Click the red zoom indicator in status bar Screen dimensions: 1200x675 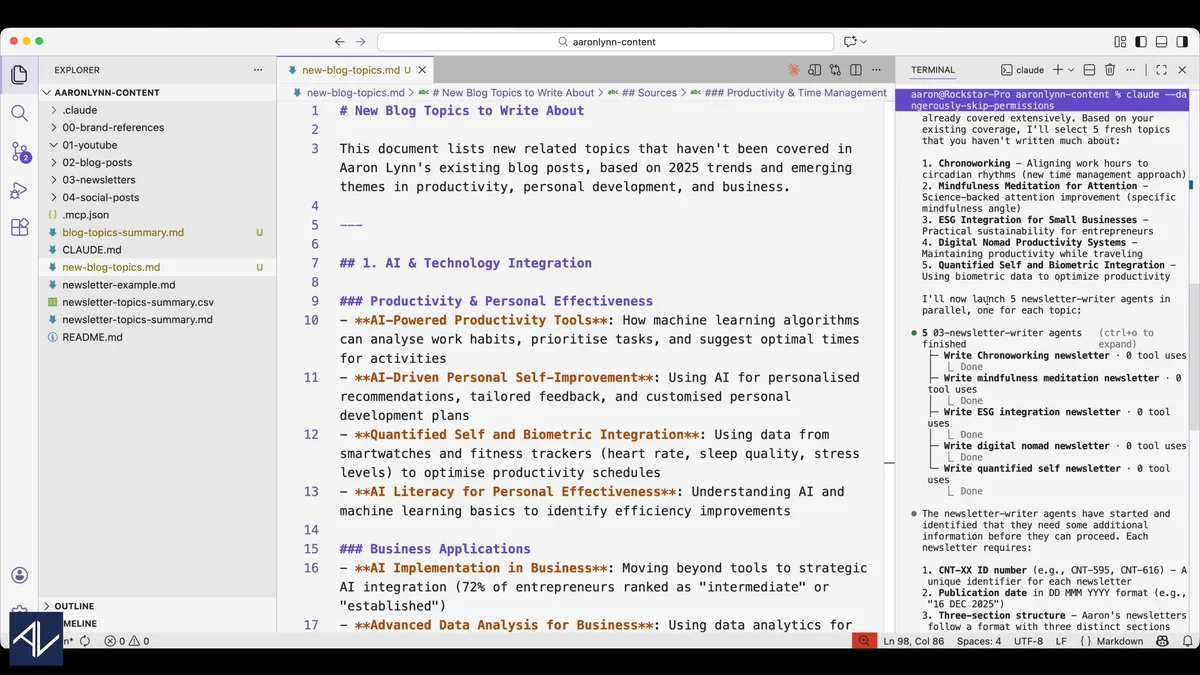(x=862, y=641)
